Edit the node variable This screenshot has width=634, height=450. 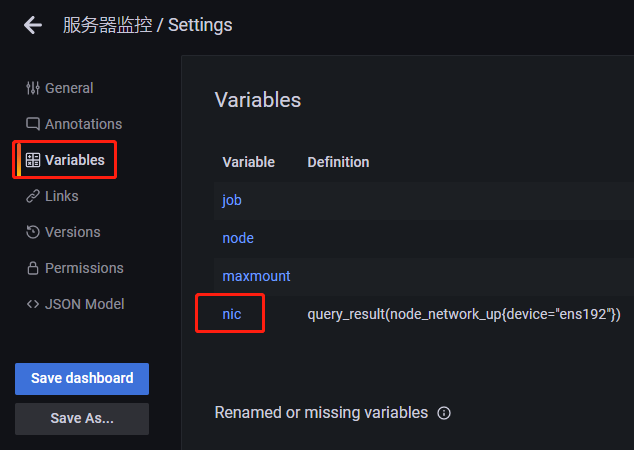tap(238, 238)
